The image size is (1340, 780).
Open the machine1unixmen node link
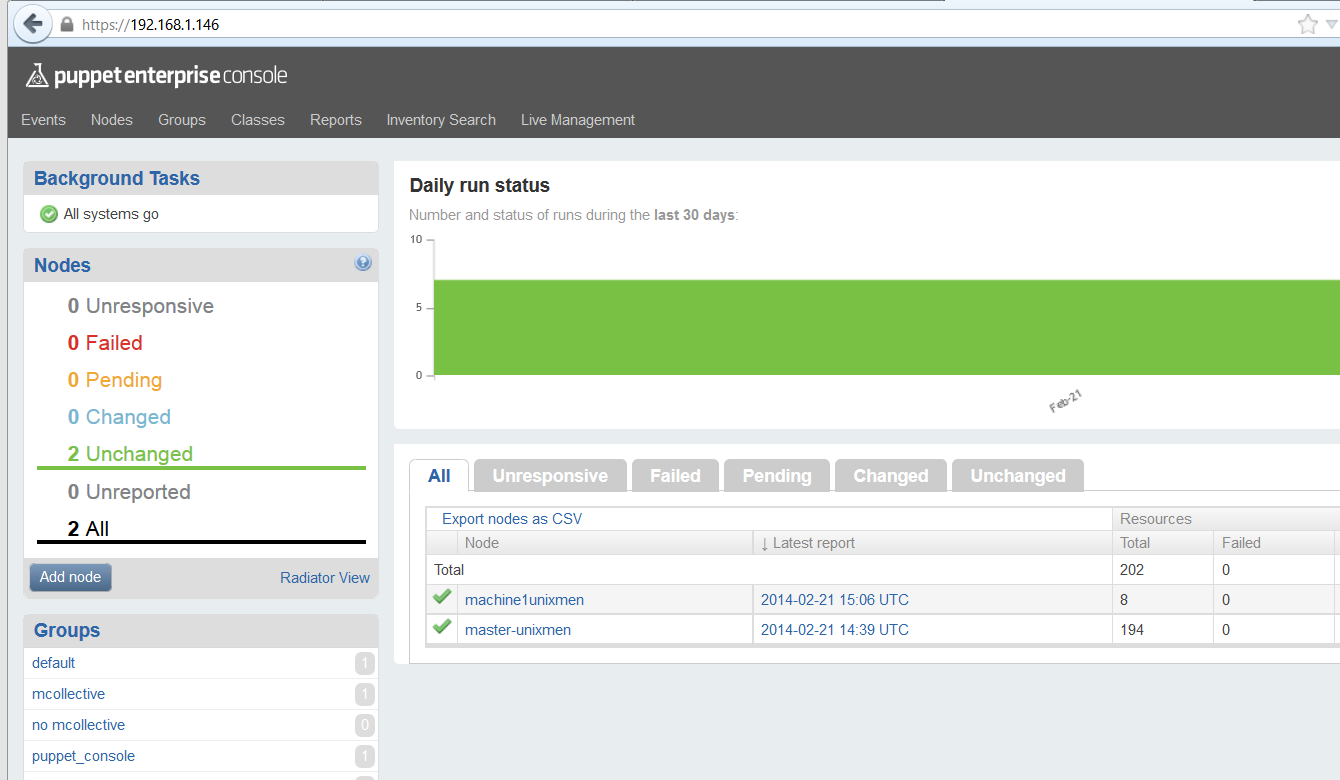(x=524, y=600)
